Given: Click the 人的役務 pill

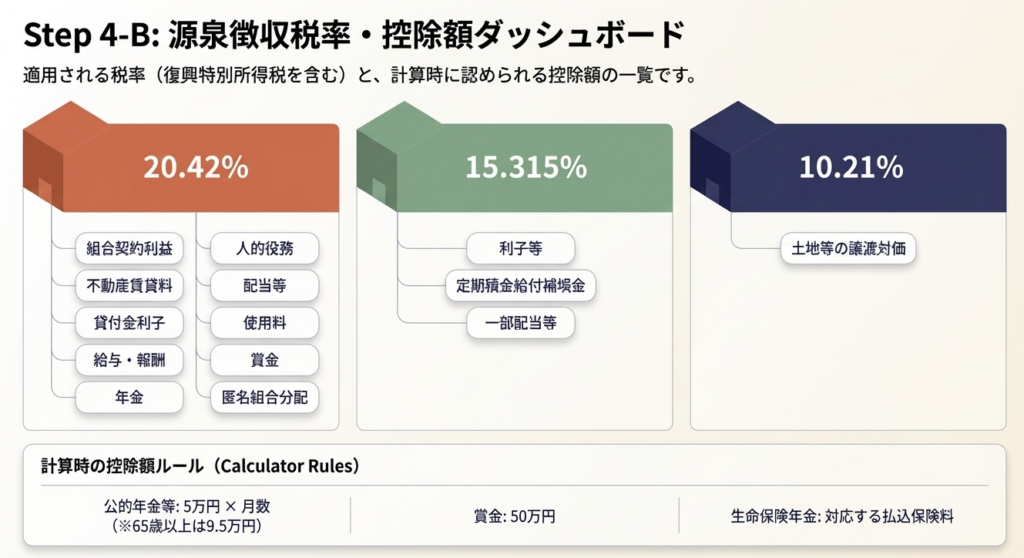Looking at the screenshot, I should click(264, 248).
